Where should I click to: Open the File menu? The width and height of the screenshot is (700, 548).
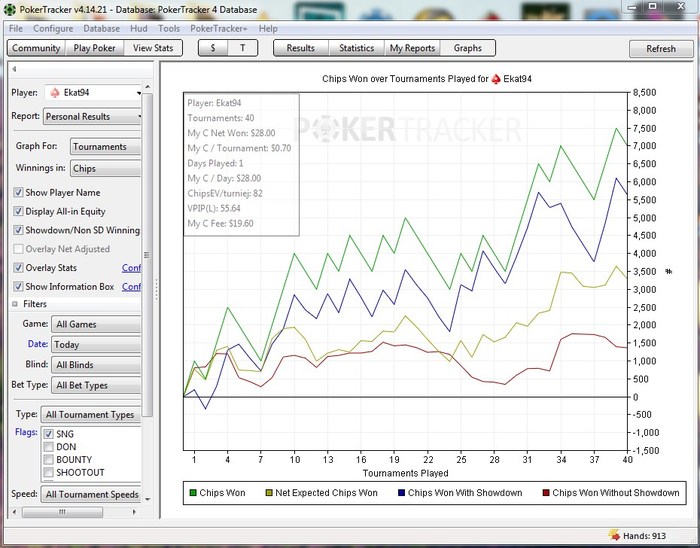pyautogui.click(x=16, y=29)
